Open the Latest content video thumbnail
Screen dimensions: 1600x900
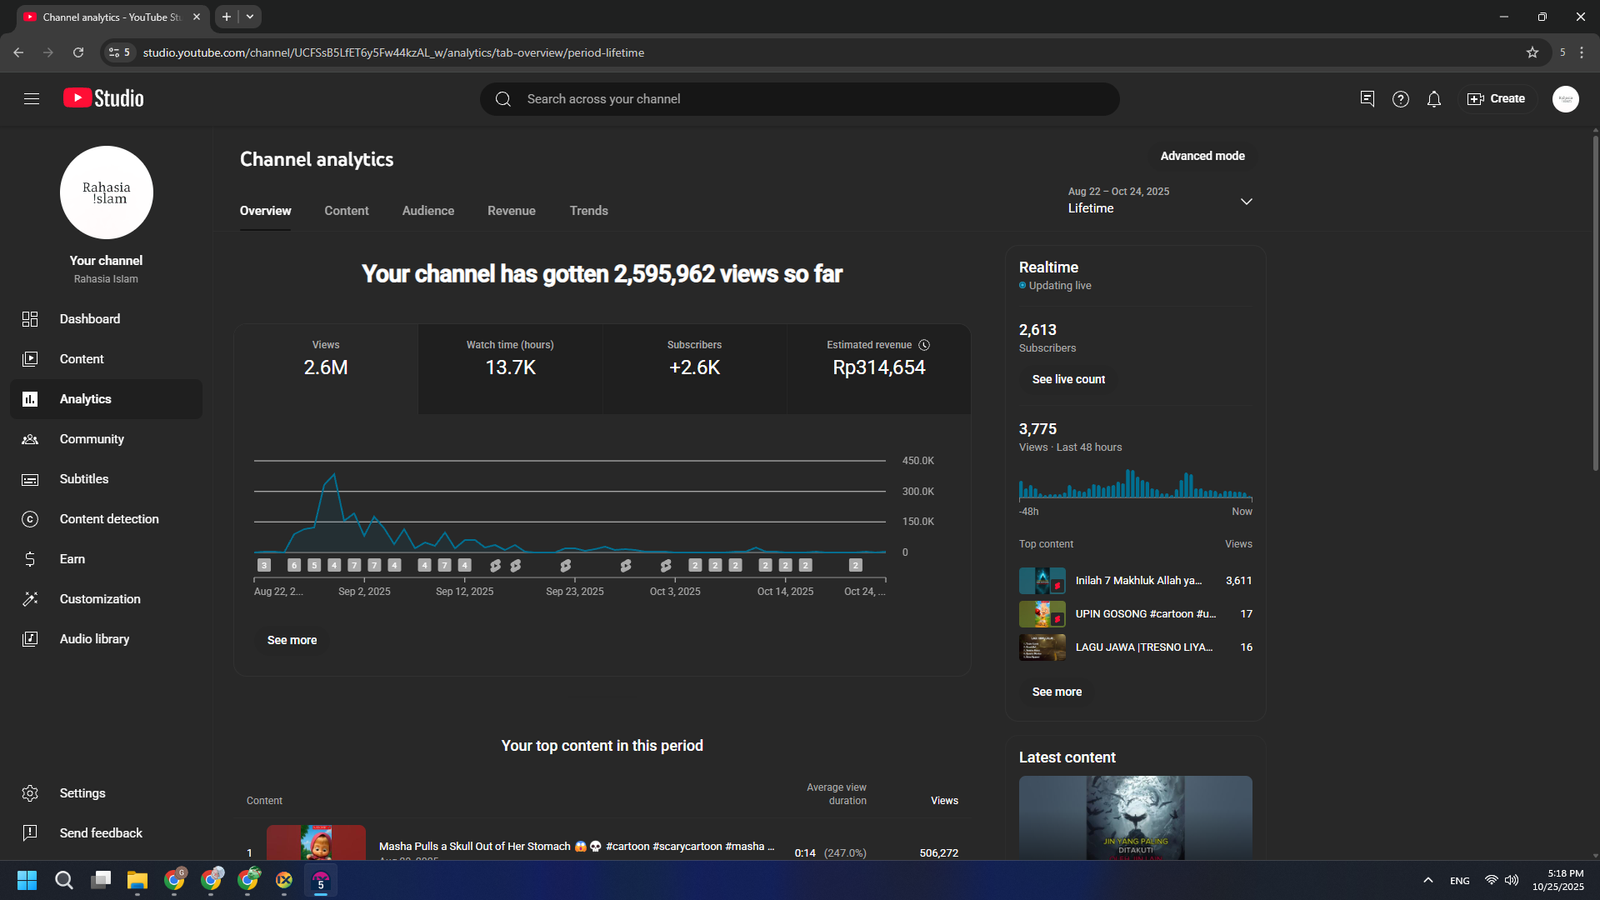tap(1135, 818)
